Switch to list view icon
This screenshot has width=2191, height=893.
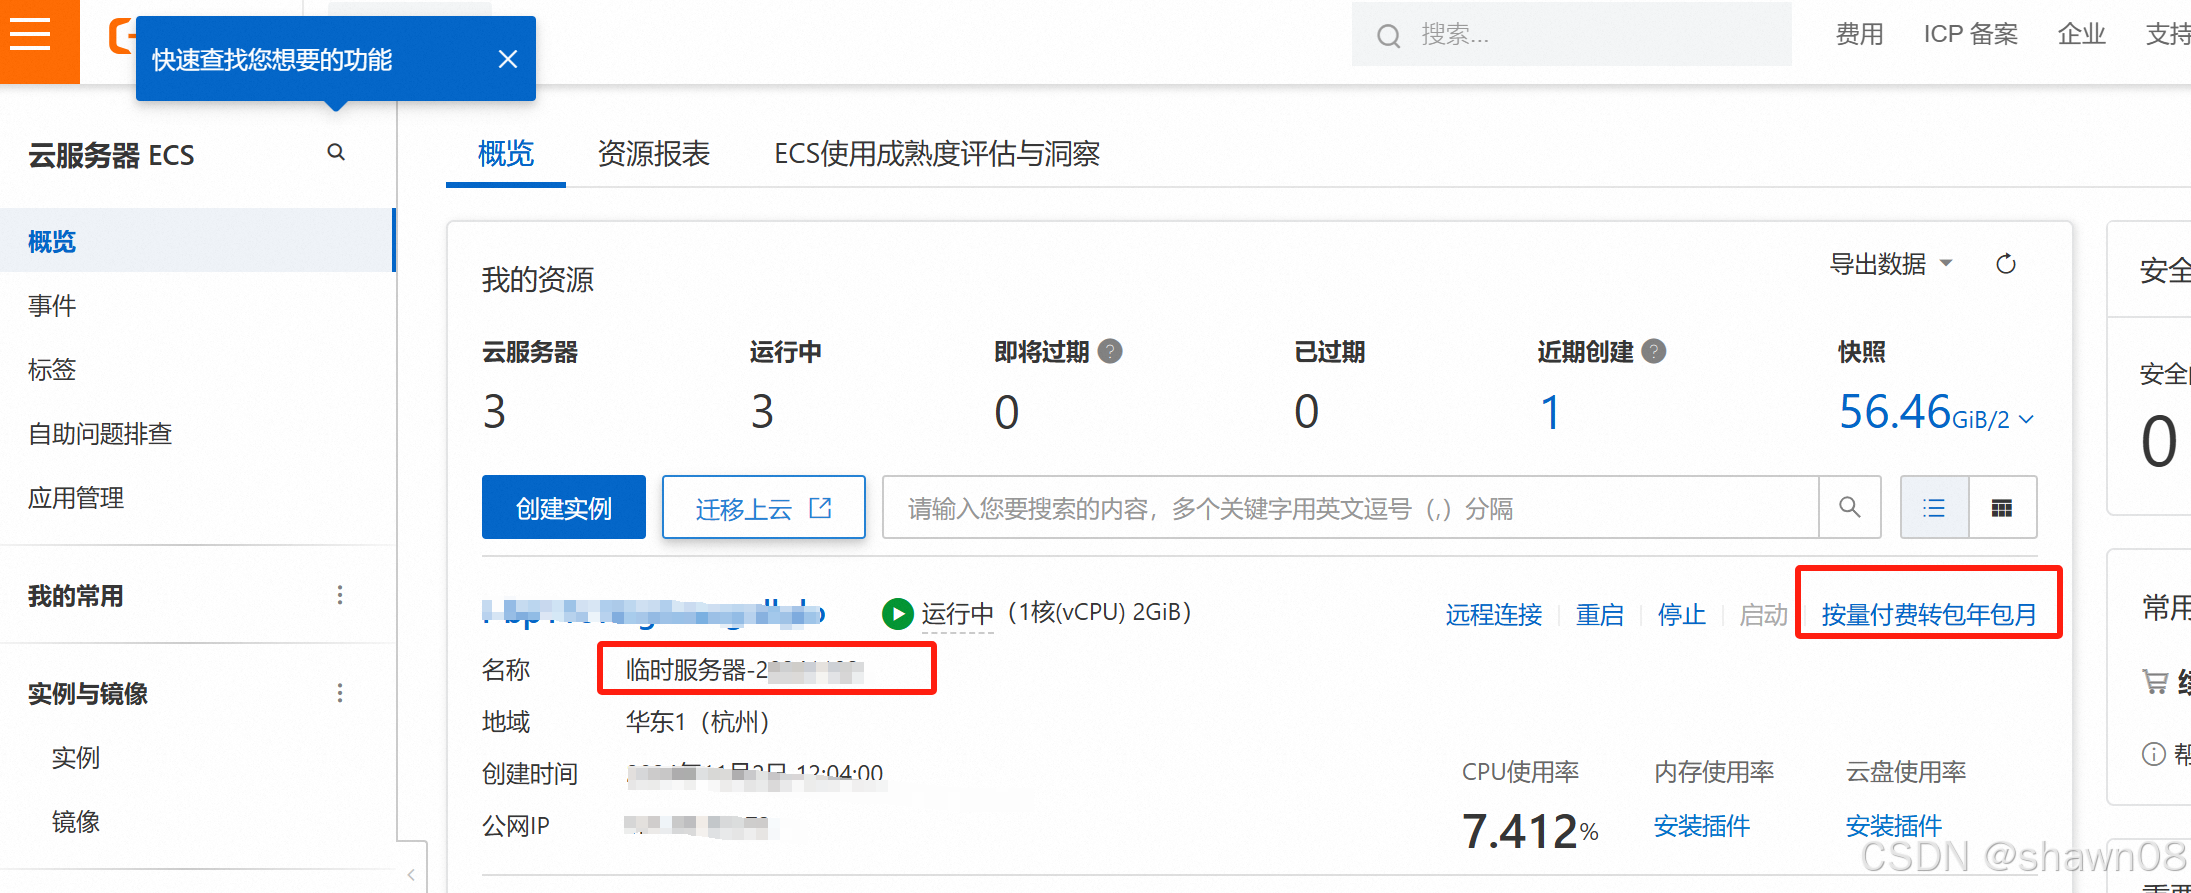click(x=1934, y=508)
